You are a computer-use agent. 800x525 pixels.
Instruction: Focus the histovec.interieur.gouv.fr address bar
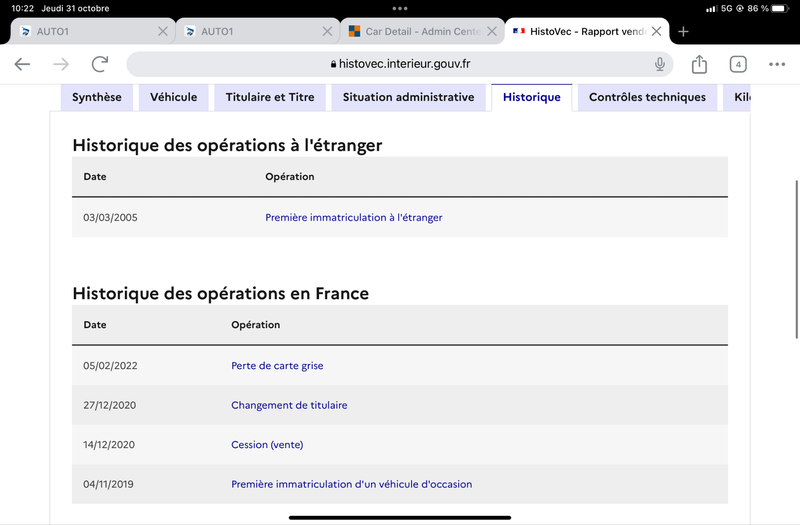[399, 64]
